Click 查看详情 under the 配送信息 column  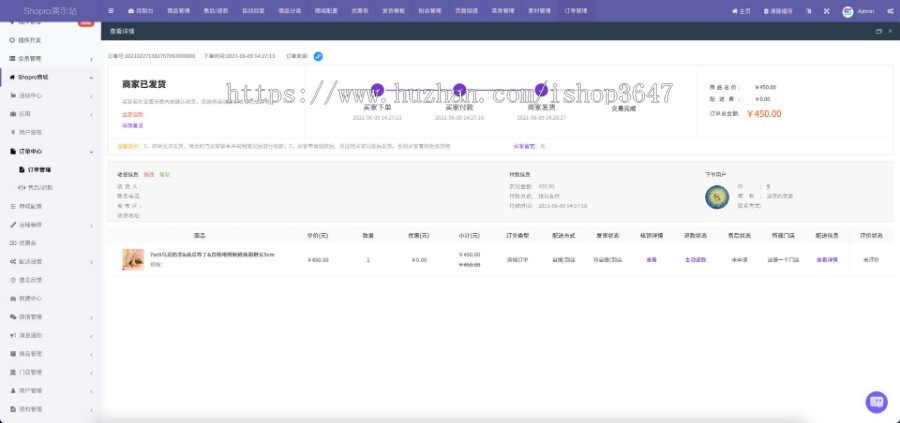tap(827, 260)
